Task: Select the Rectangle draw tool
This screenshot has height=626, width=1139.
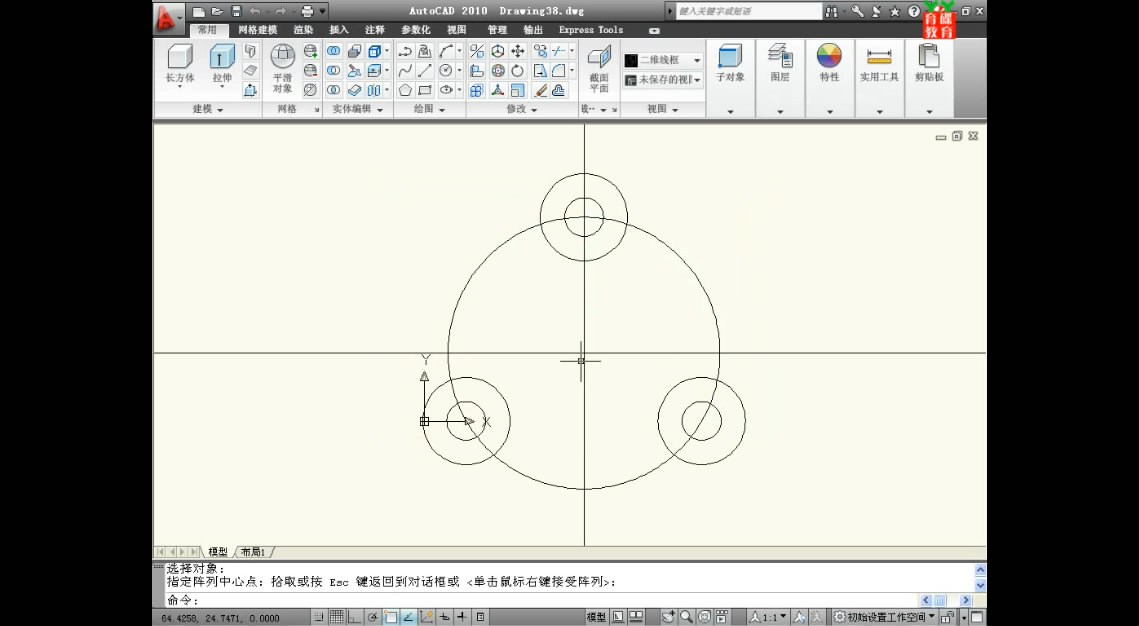Action: click(424, 90)
